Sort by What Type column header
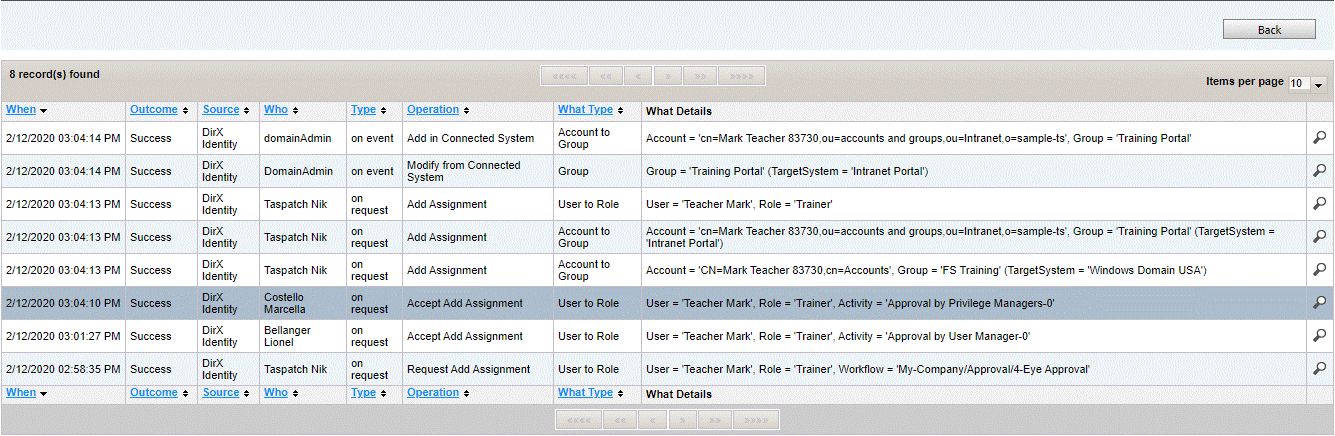This screenshot has width=1335, height=436. (x=585, y=110)
